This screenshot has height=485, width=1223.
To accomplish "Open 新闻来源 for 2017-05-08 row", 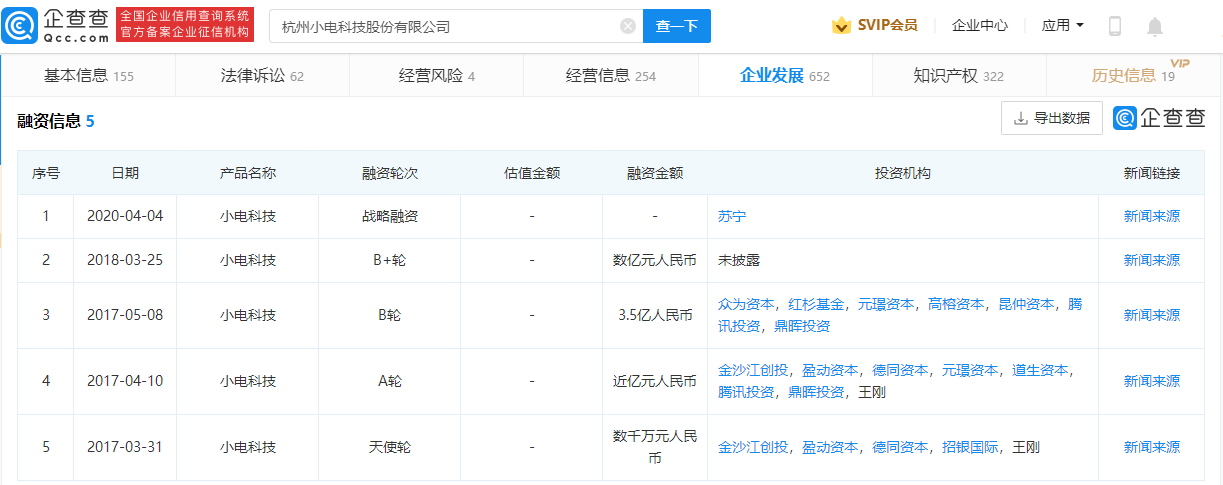I will pyautogui.click(x=1151, y=315).
